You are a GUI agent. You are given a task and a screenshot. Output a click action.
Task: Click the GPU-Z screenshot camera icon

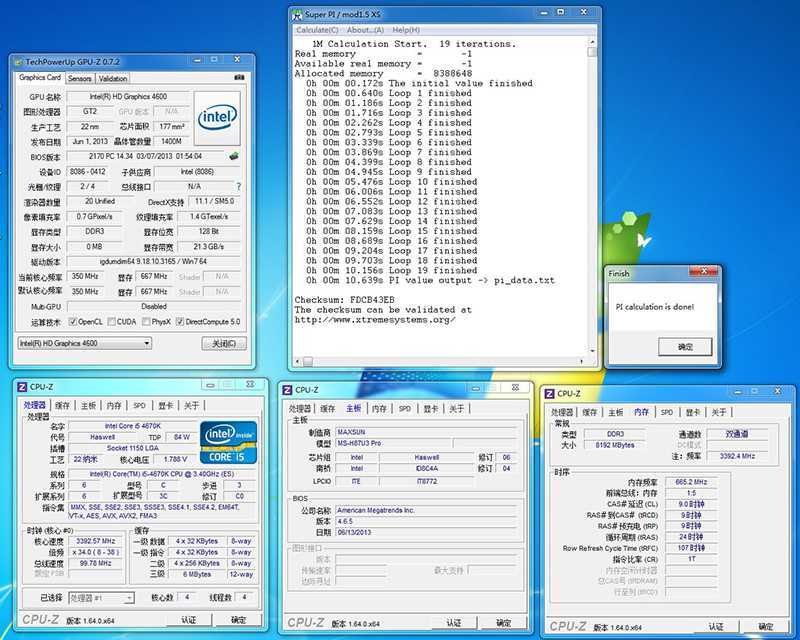(x=239, y=78)
